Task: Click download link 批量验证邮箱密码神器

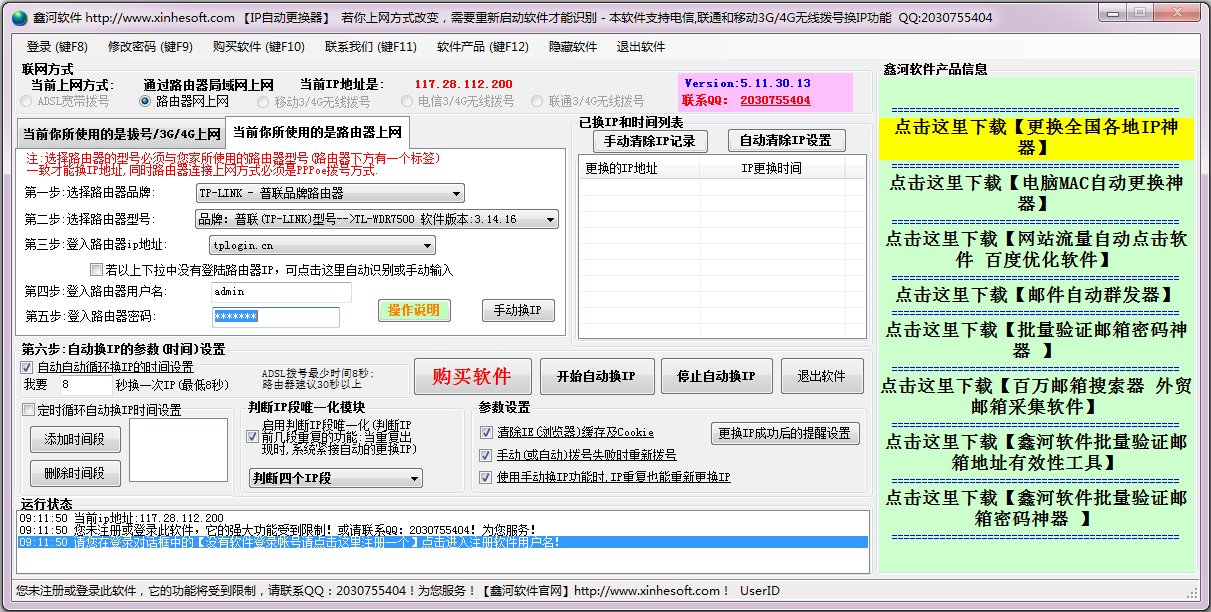Action: click(x=1036, y=339)
